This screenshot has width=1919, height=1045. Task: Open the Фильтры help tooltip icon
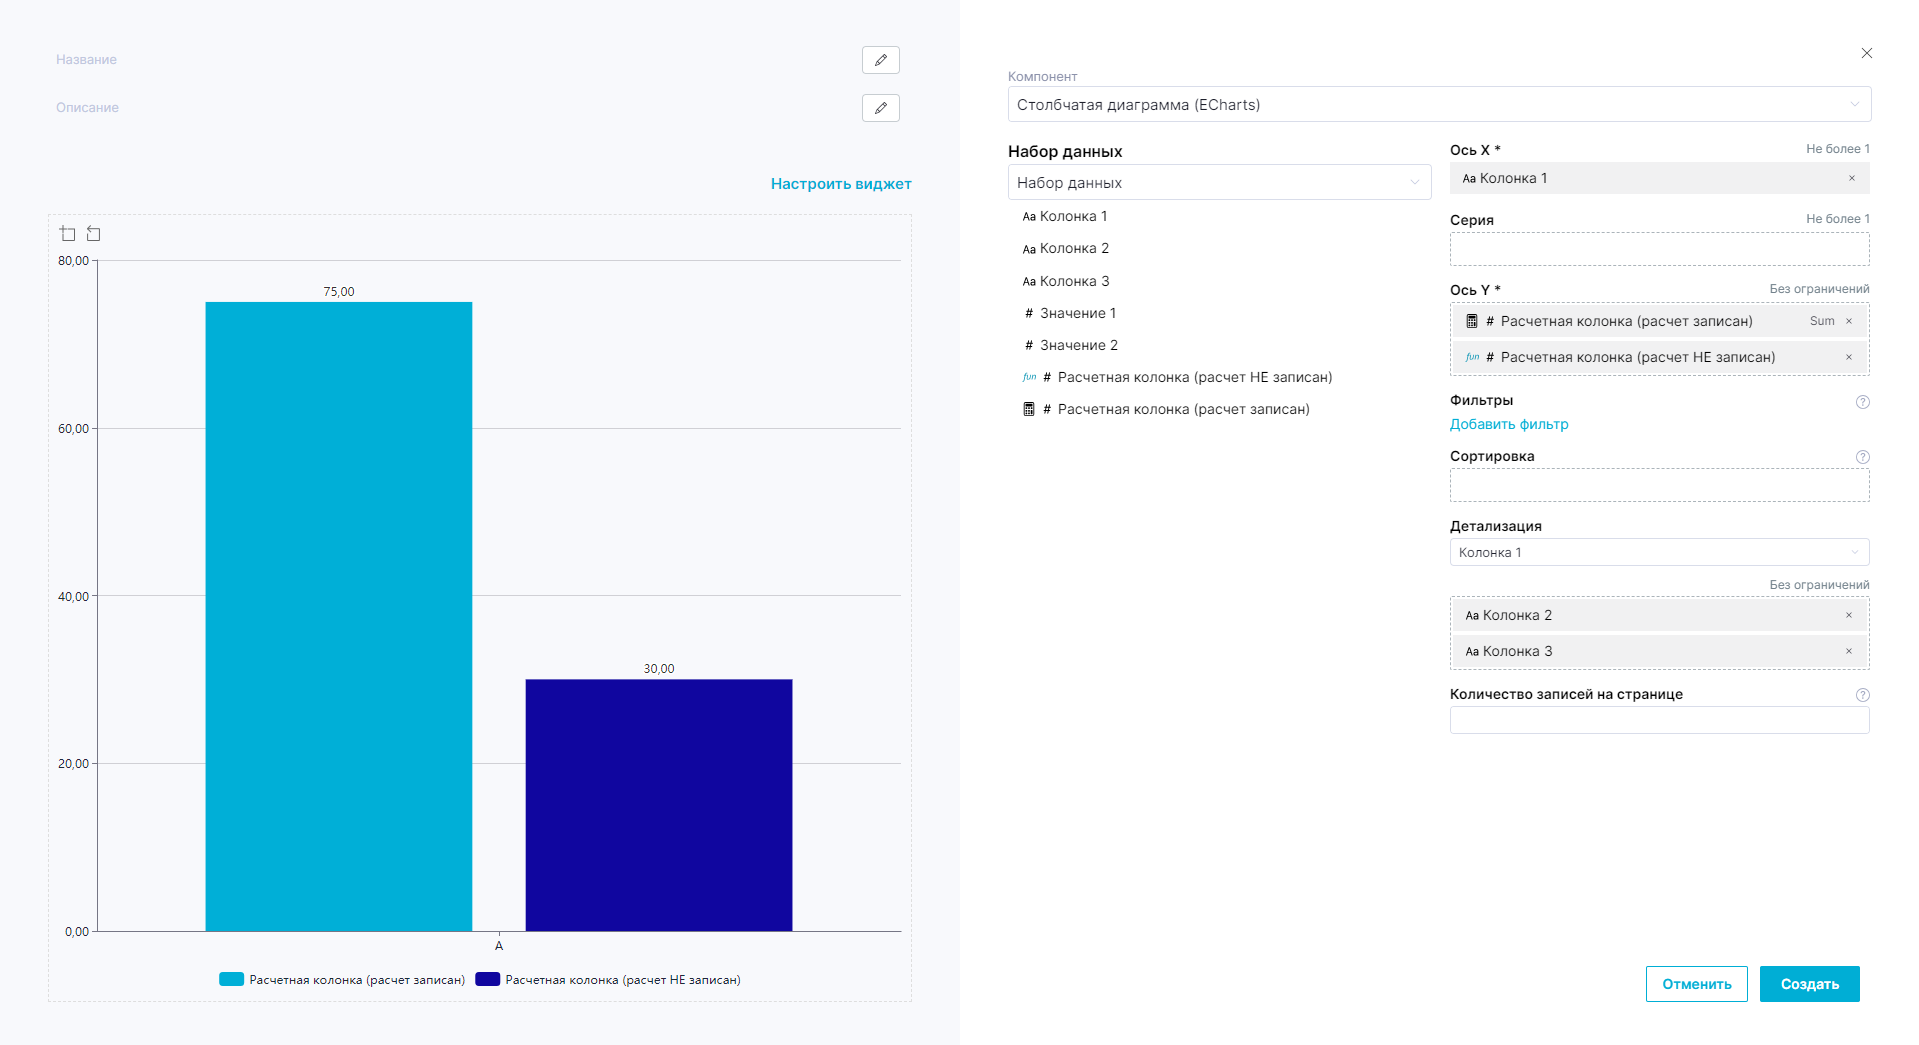click(x=1862, y=402)
